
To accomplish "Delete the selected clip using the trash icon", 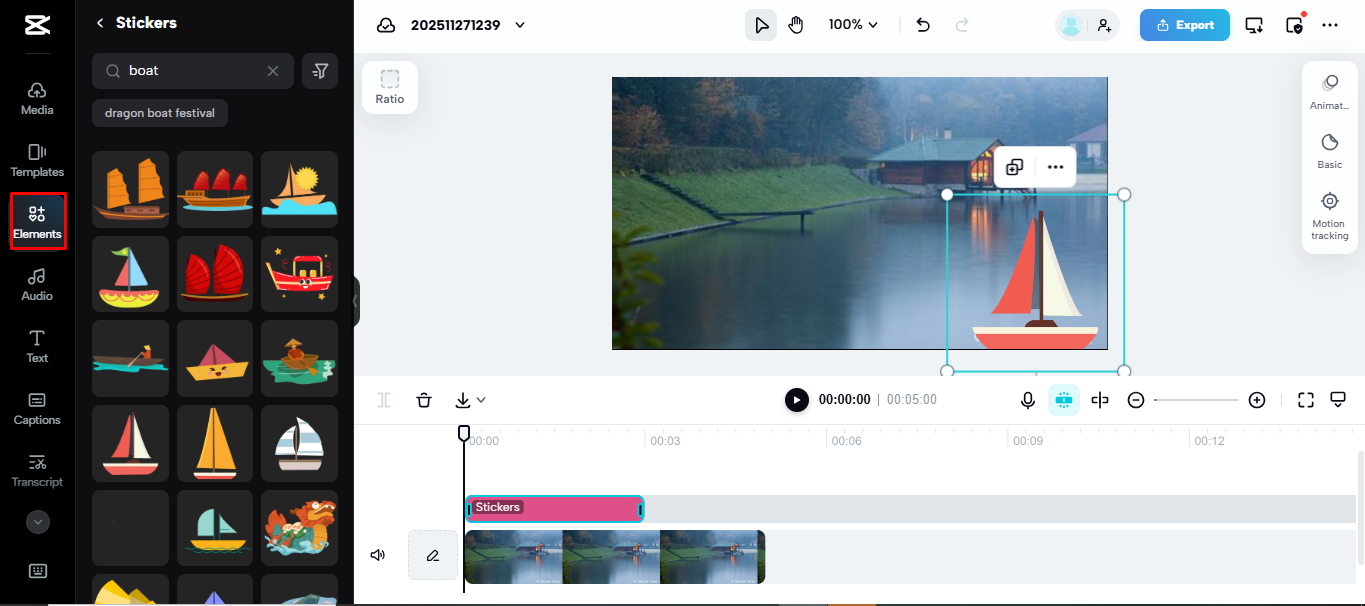I will pyautogui.click(x=424, y=399).
